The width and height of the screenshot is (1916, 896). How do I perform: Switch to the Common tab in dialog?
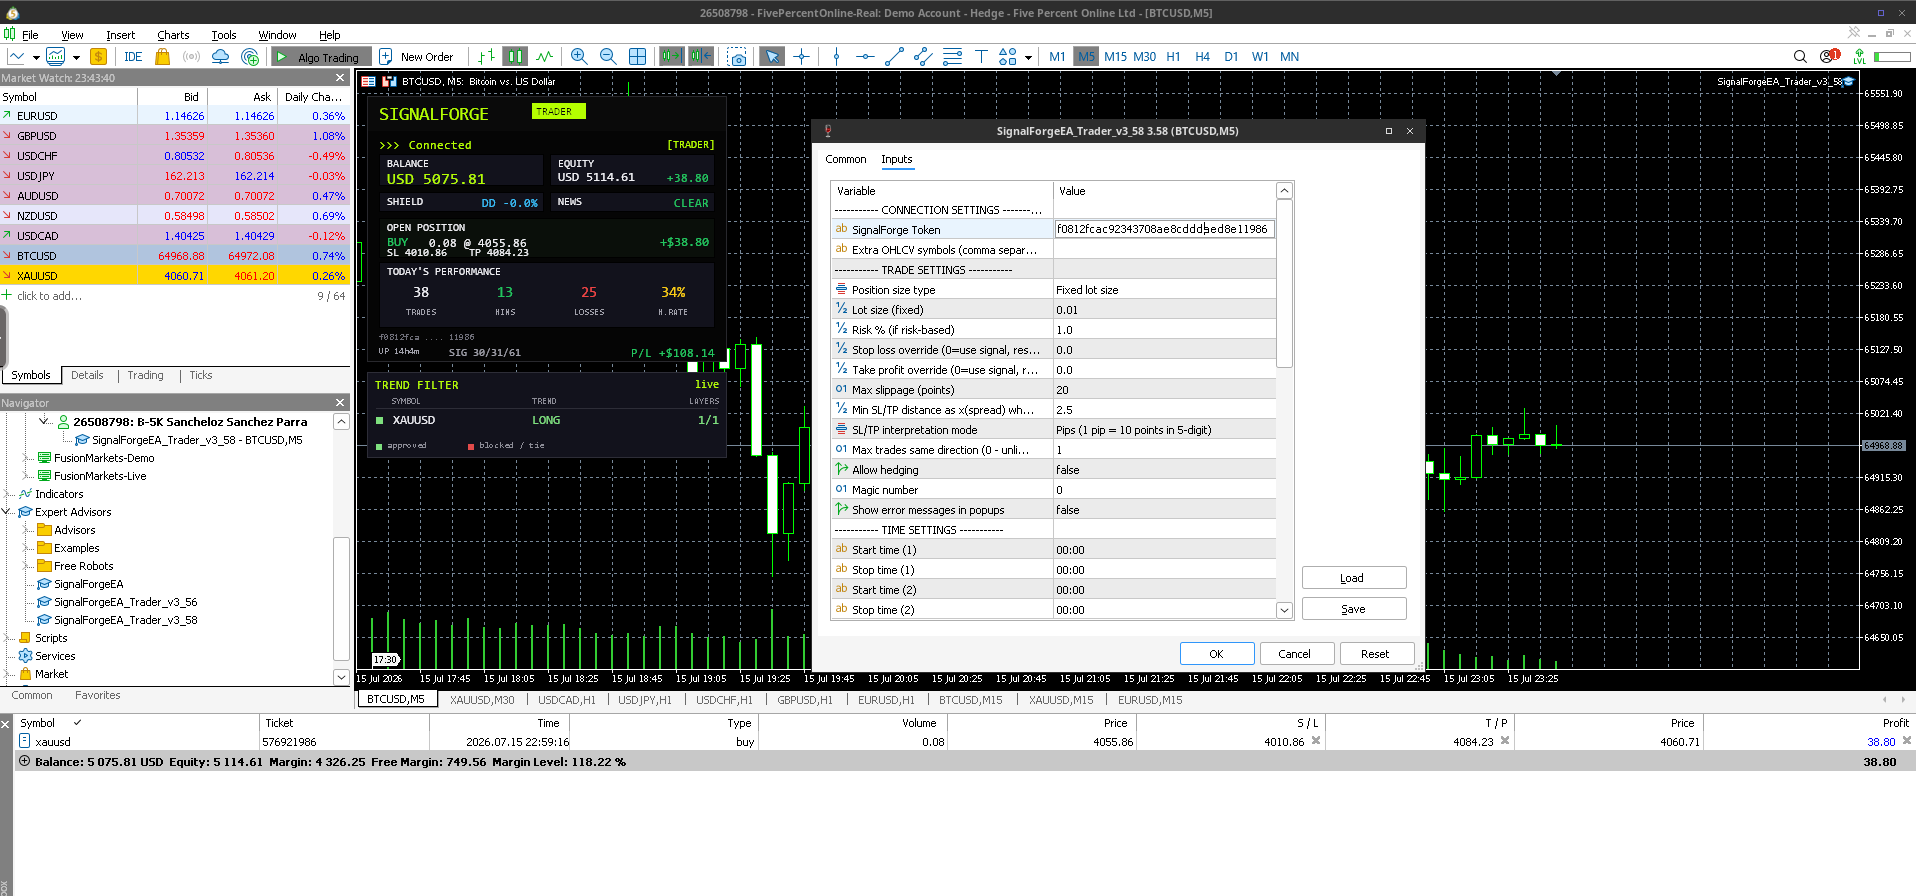pos(846,159)
